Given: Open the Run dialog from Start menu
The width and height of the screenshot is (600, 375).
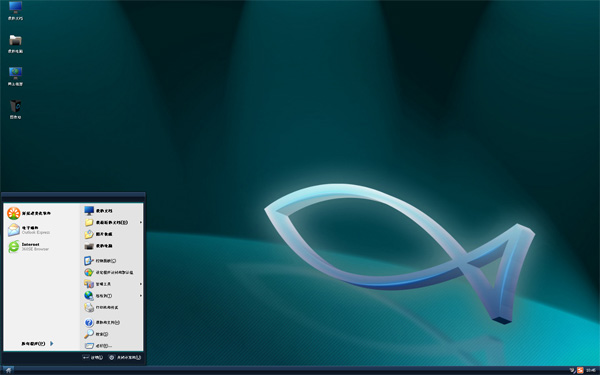Looking at the screenshot, I should point(98,346).
